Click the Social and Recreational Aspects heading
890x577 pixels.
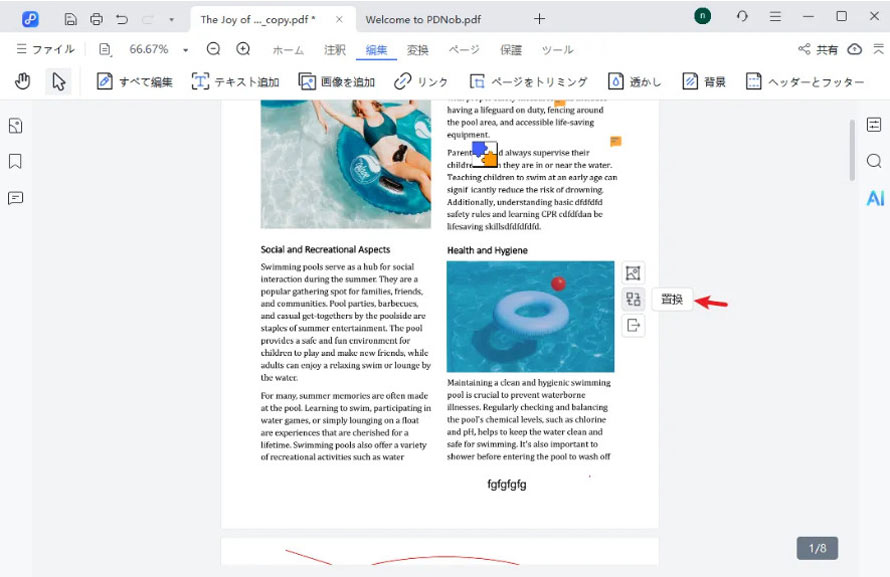(325, 249)
